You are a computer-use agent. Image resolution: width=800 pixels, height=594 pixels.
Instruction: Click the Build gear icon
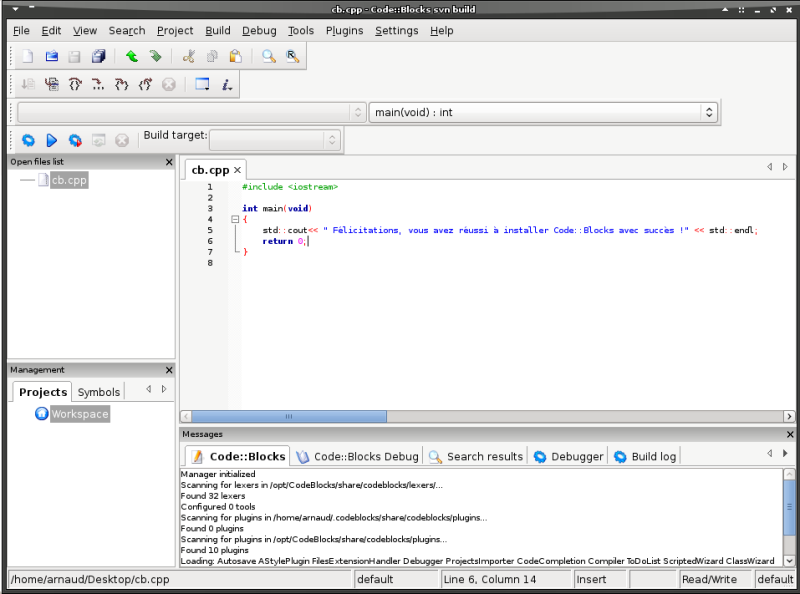point(28,141)
